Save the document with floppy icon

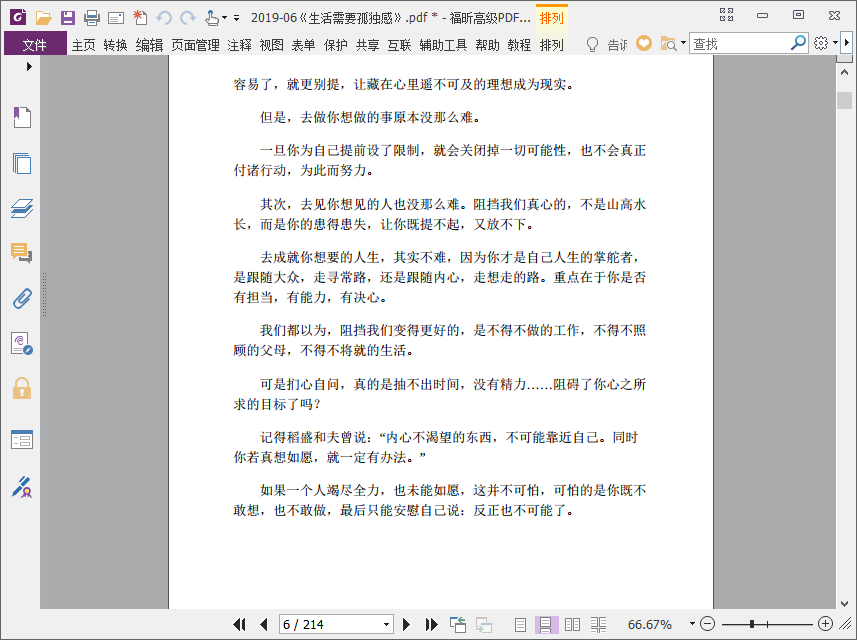[68, 18]
